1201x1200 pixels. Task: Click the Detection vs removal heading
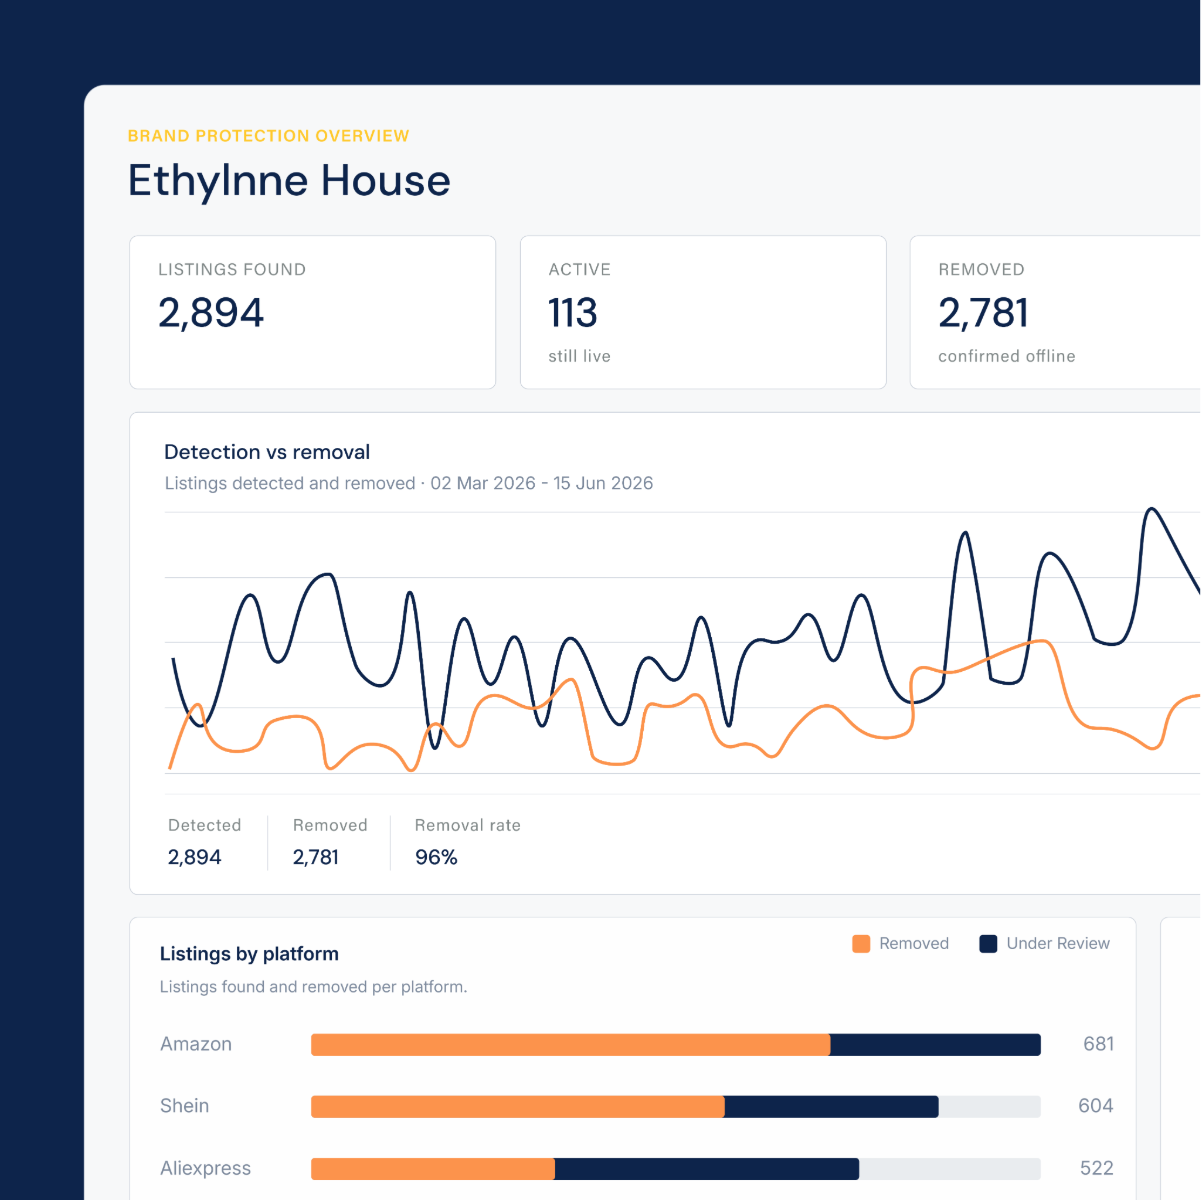(267, 452)
